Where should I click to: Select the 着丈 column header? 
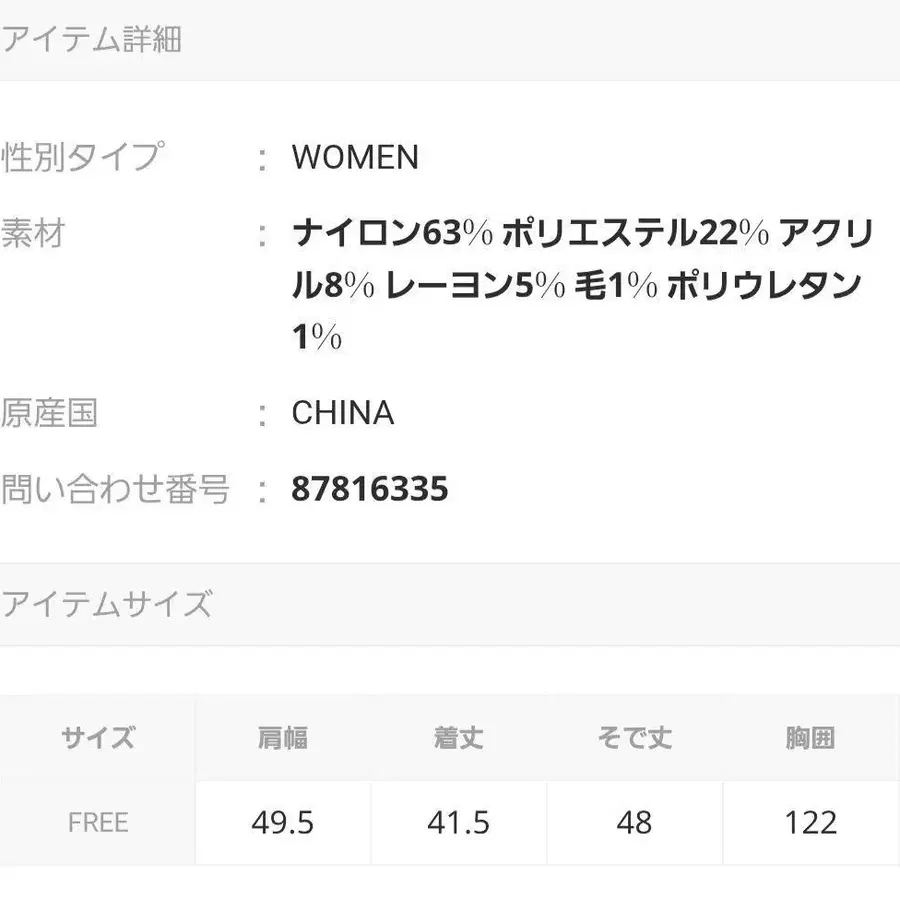coord(459,739)
